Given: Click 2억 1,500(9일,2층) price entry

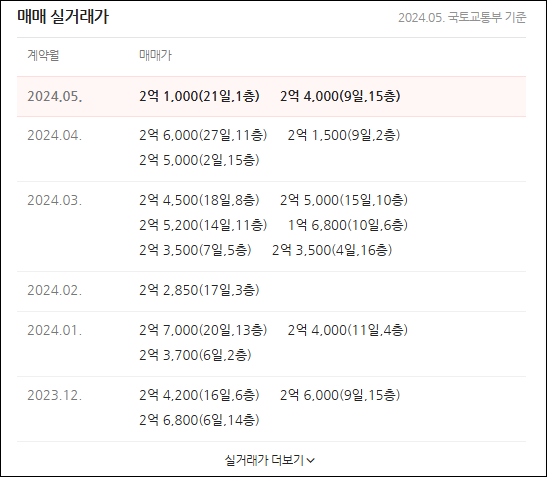Looking at the screenshot, I should [x=344, y=135].
